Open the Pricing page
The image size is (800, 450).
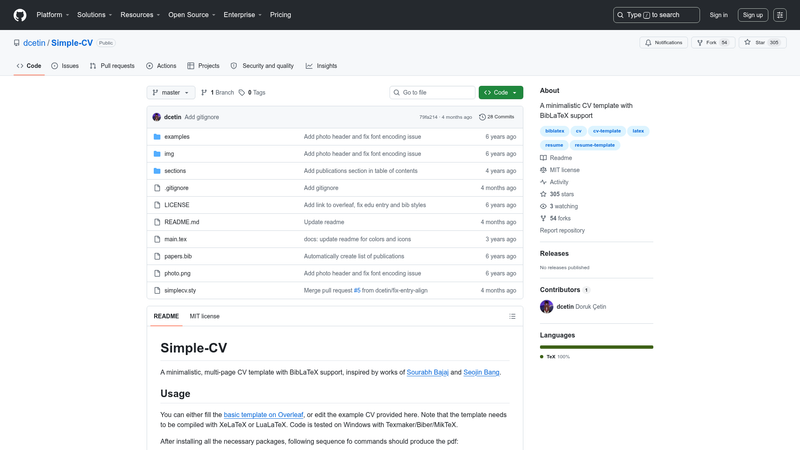[281, 15]
